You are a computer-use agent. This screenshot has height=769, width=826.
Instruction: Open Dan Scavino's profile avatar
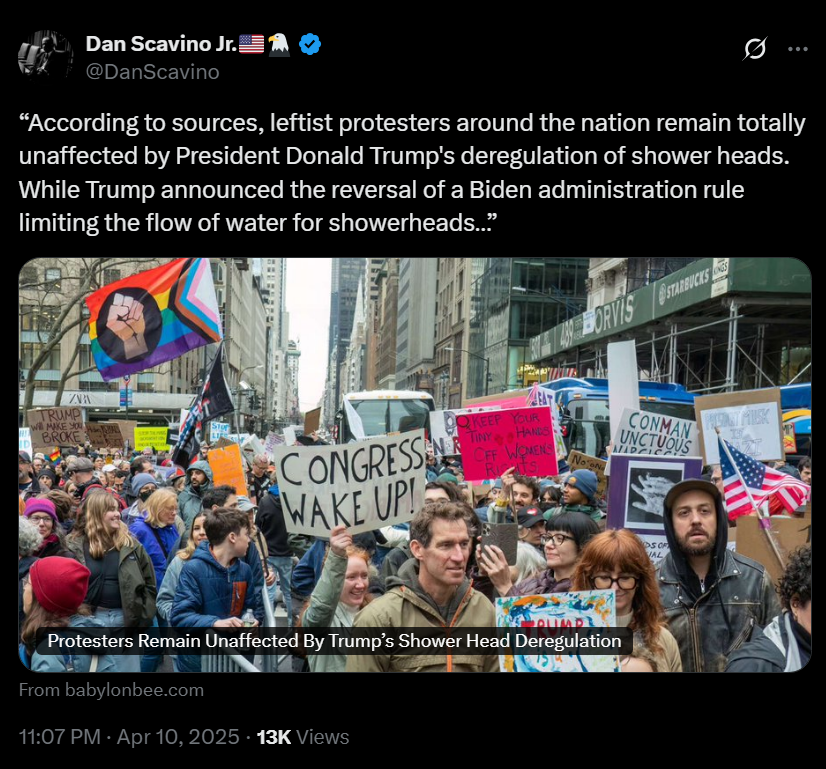tap(45, 55)
